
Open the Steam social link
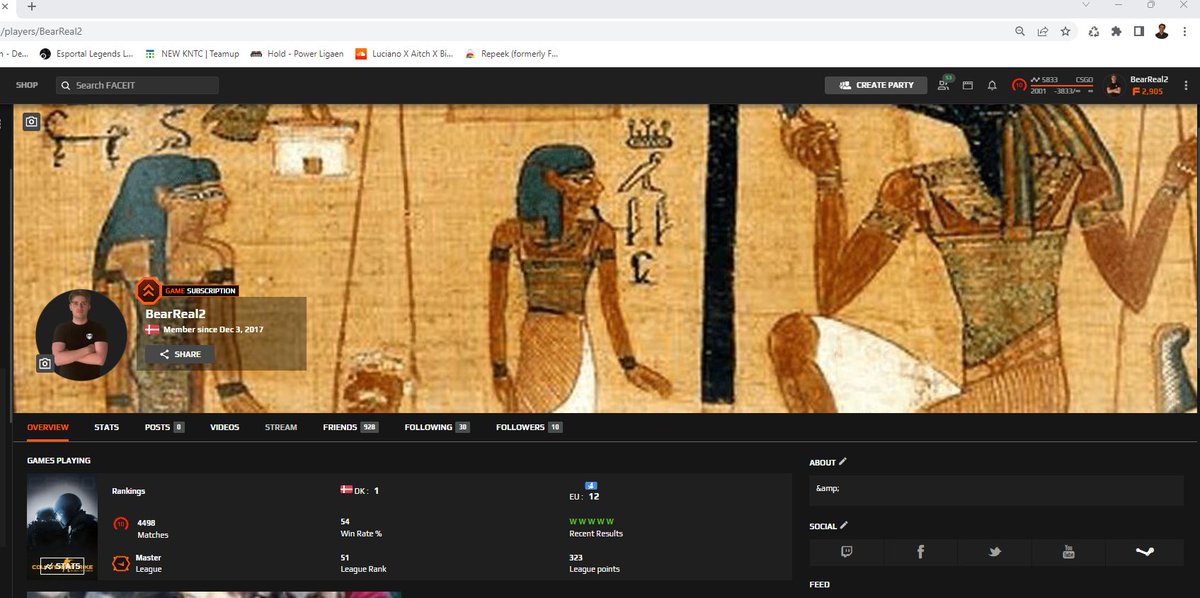tap(1144, 552)
